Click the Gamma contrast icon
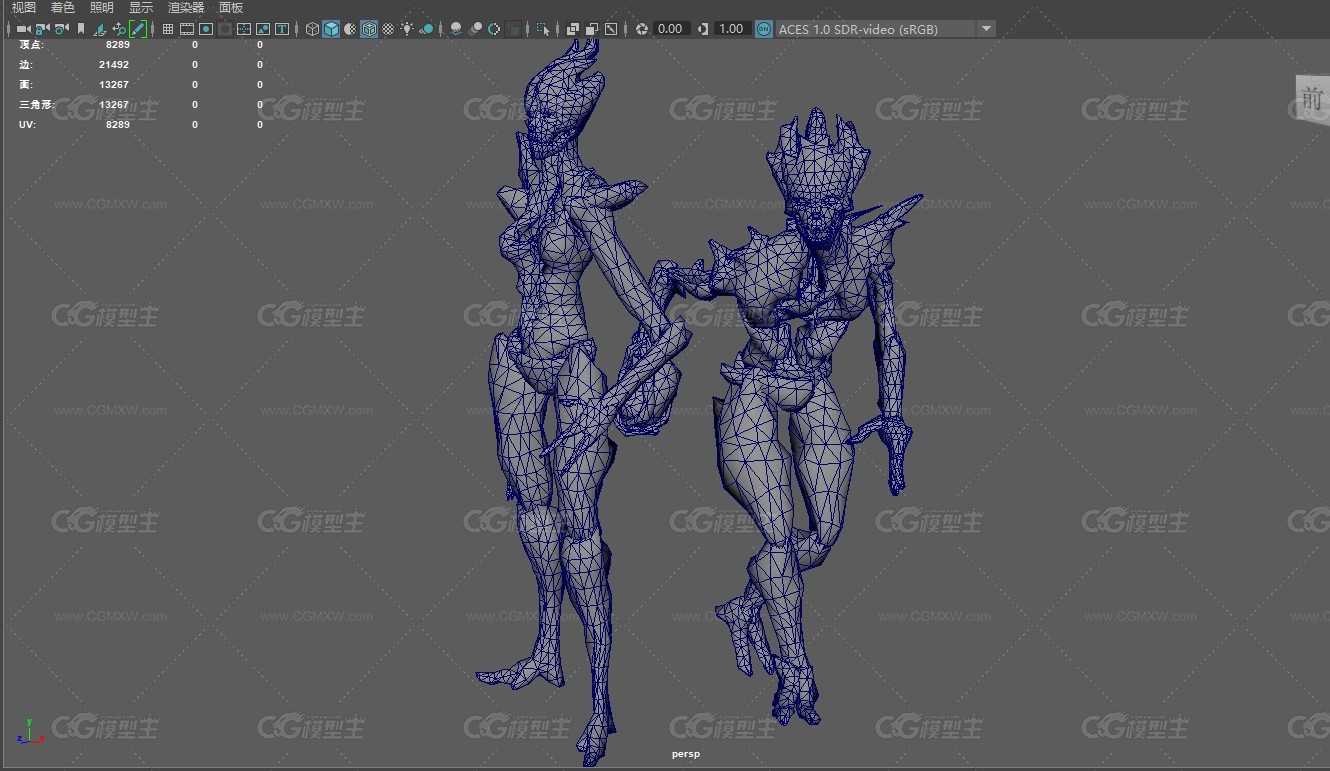This screenshot has width=1330, height=771. tap(703, 29)
